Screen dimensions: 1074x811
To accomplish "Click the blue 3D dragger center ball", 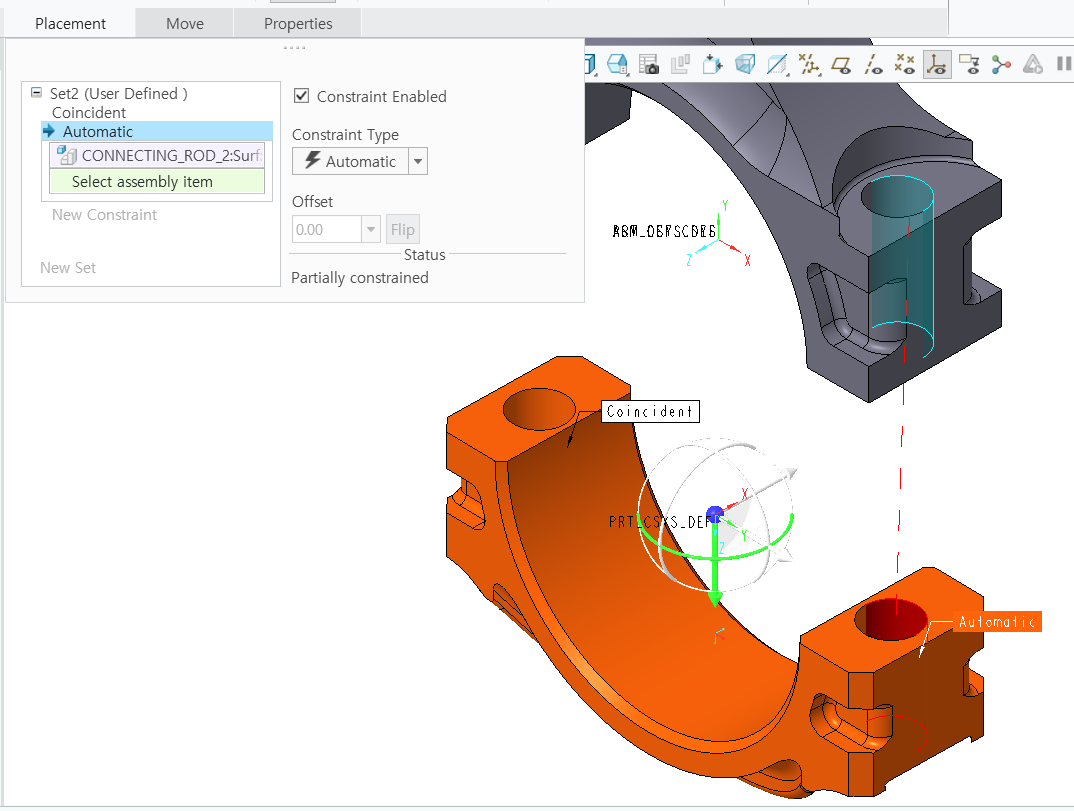I will click(x=714, y=513).
